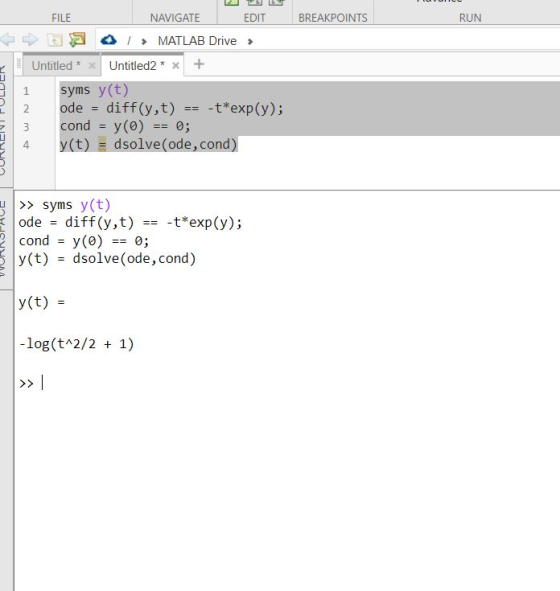Click the result -log(t^2/2 + 1)

point(77,344)
